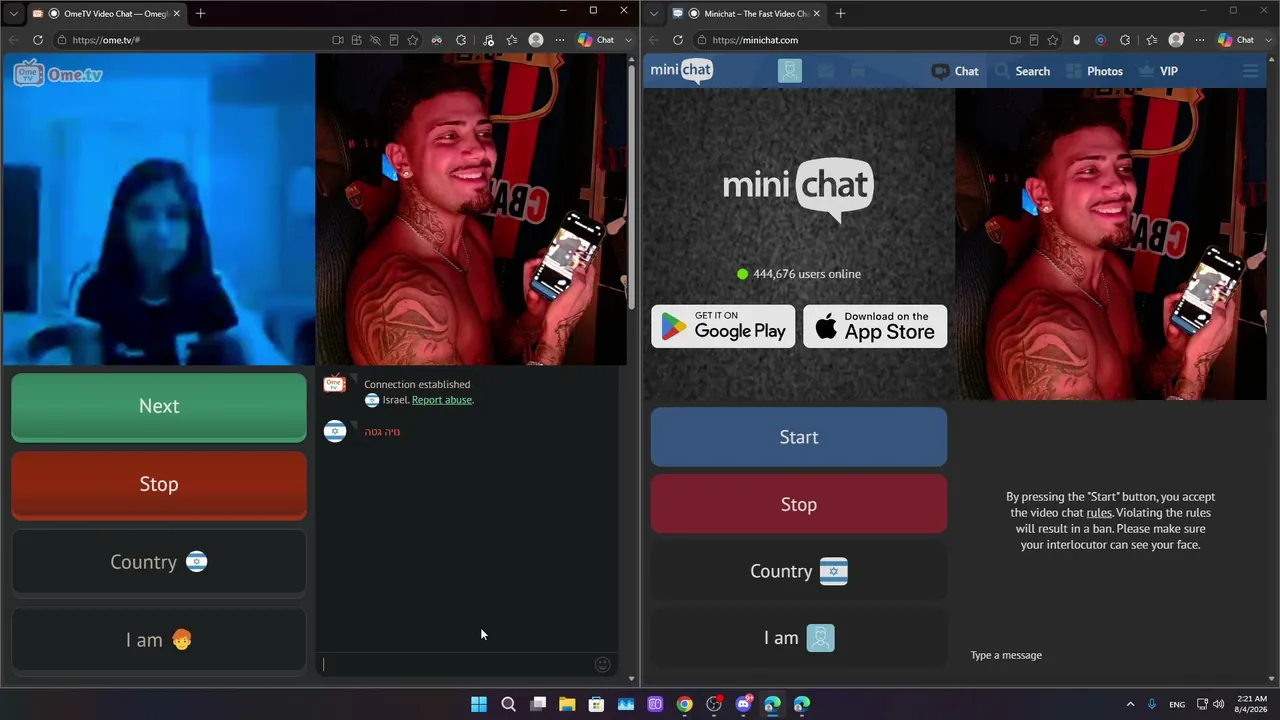Click the red Stop button in OmeTV
Image resolution: width=1280 pixels, height=720 pixels.
[x=159, y=484]
